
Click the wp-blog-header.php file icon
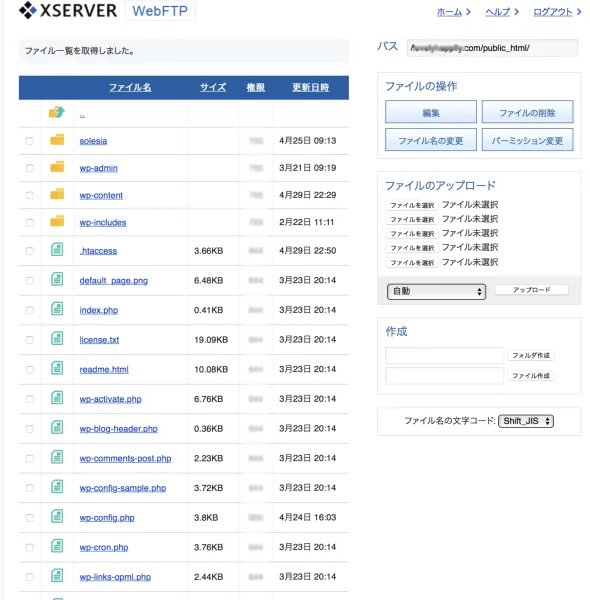[x=57, y=427]
